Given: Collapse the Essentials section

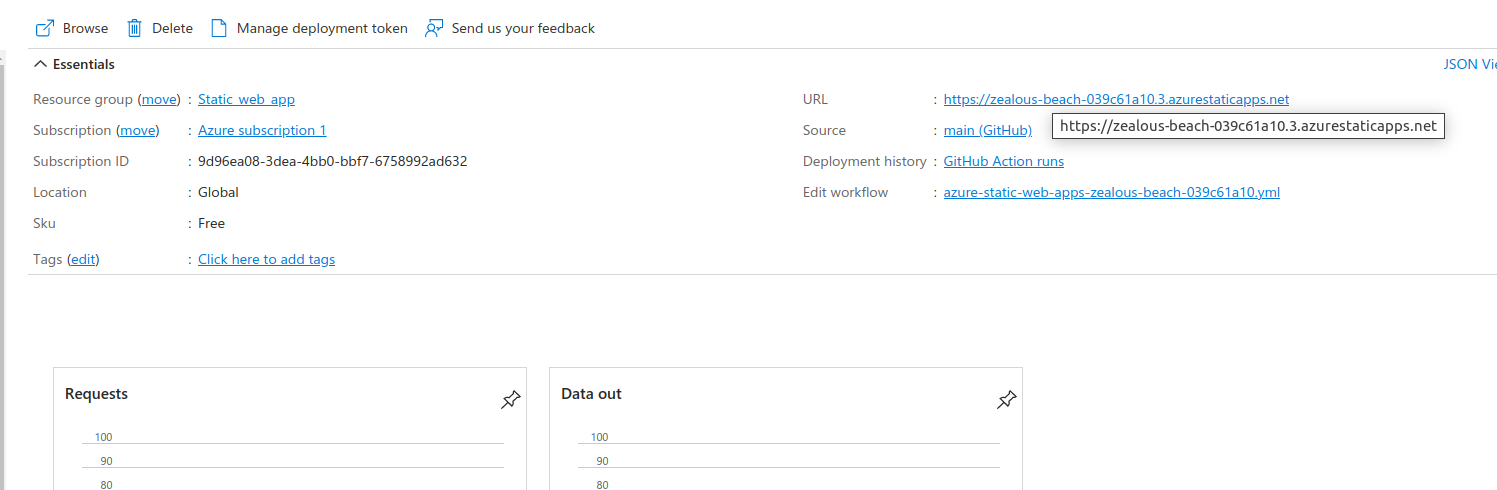Looking at the screenshot, I should 40,64.
